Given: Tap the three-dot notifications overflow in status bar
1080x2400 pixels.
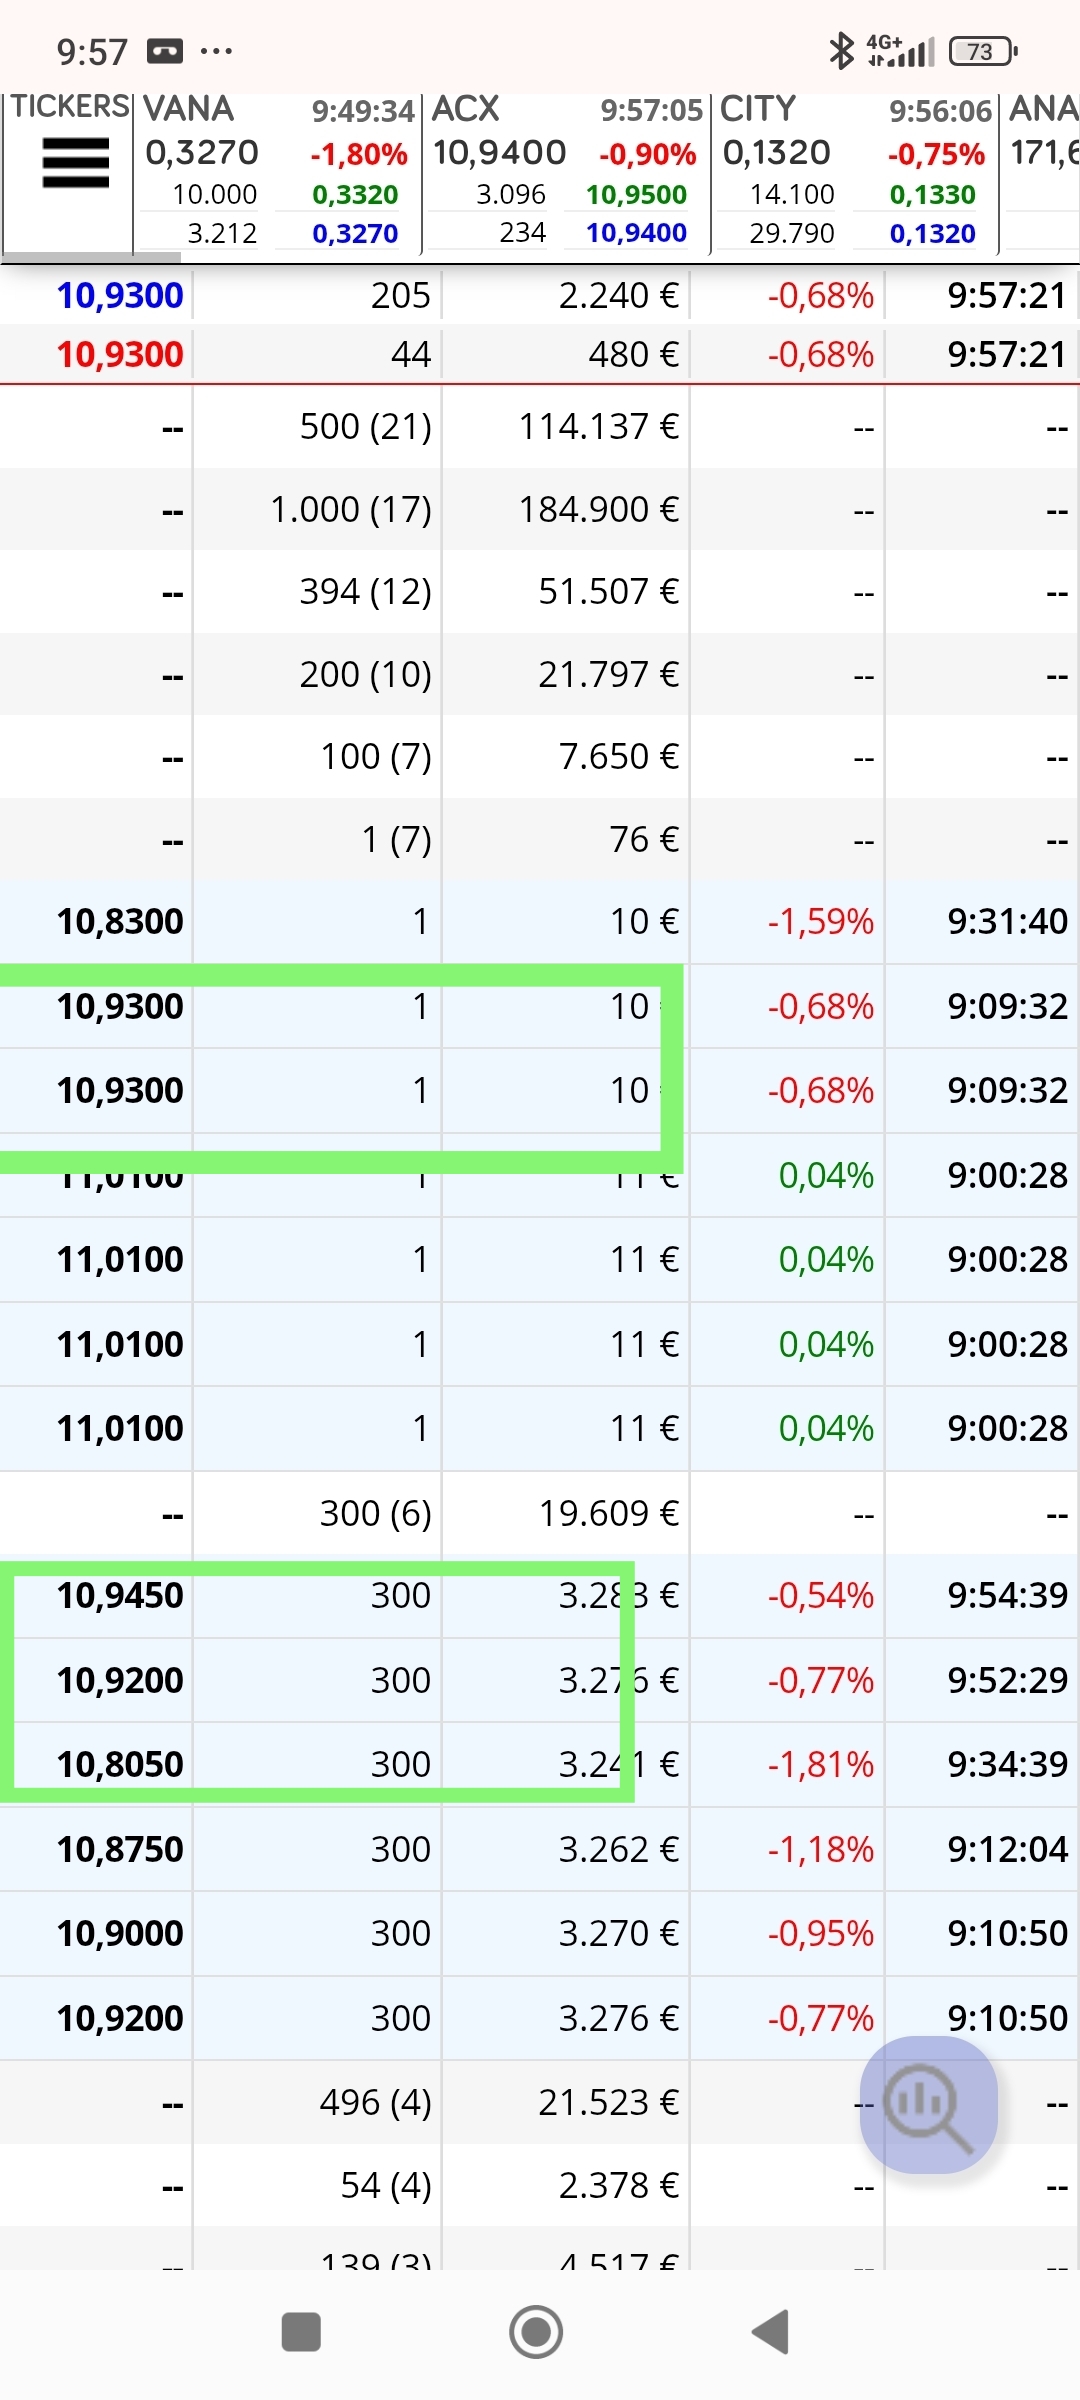Looking at the screenshot, I should (x=216, y=51).
